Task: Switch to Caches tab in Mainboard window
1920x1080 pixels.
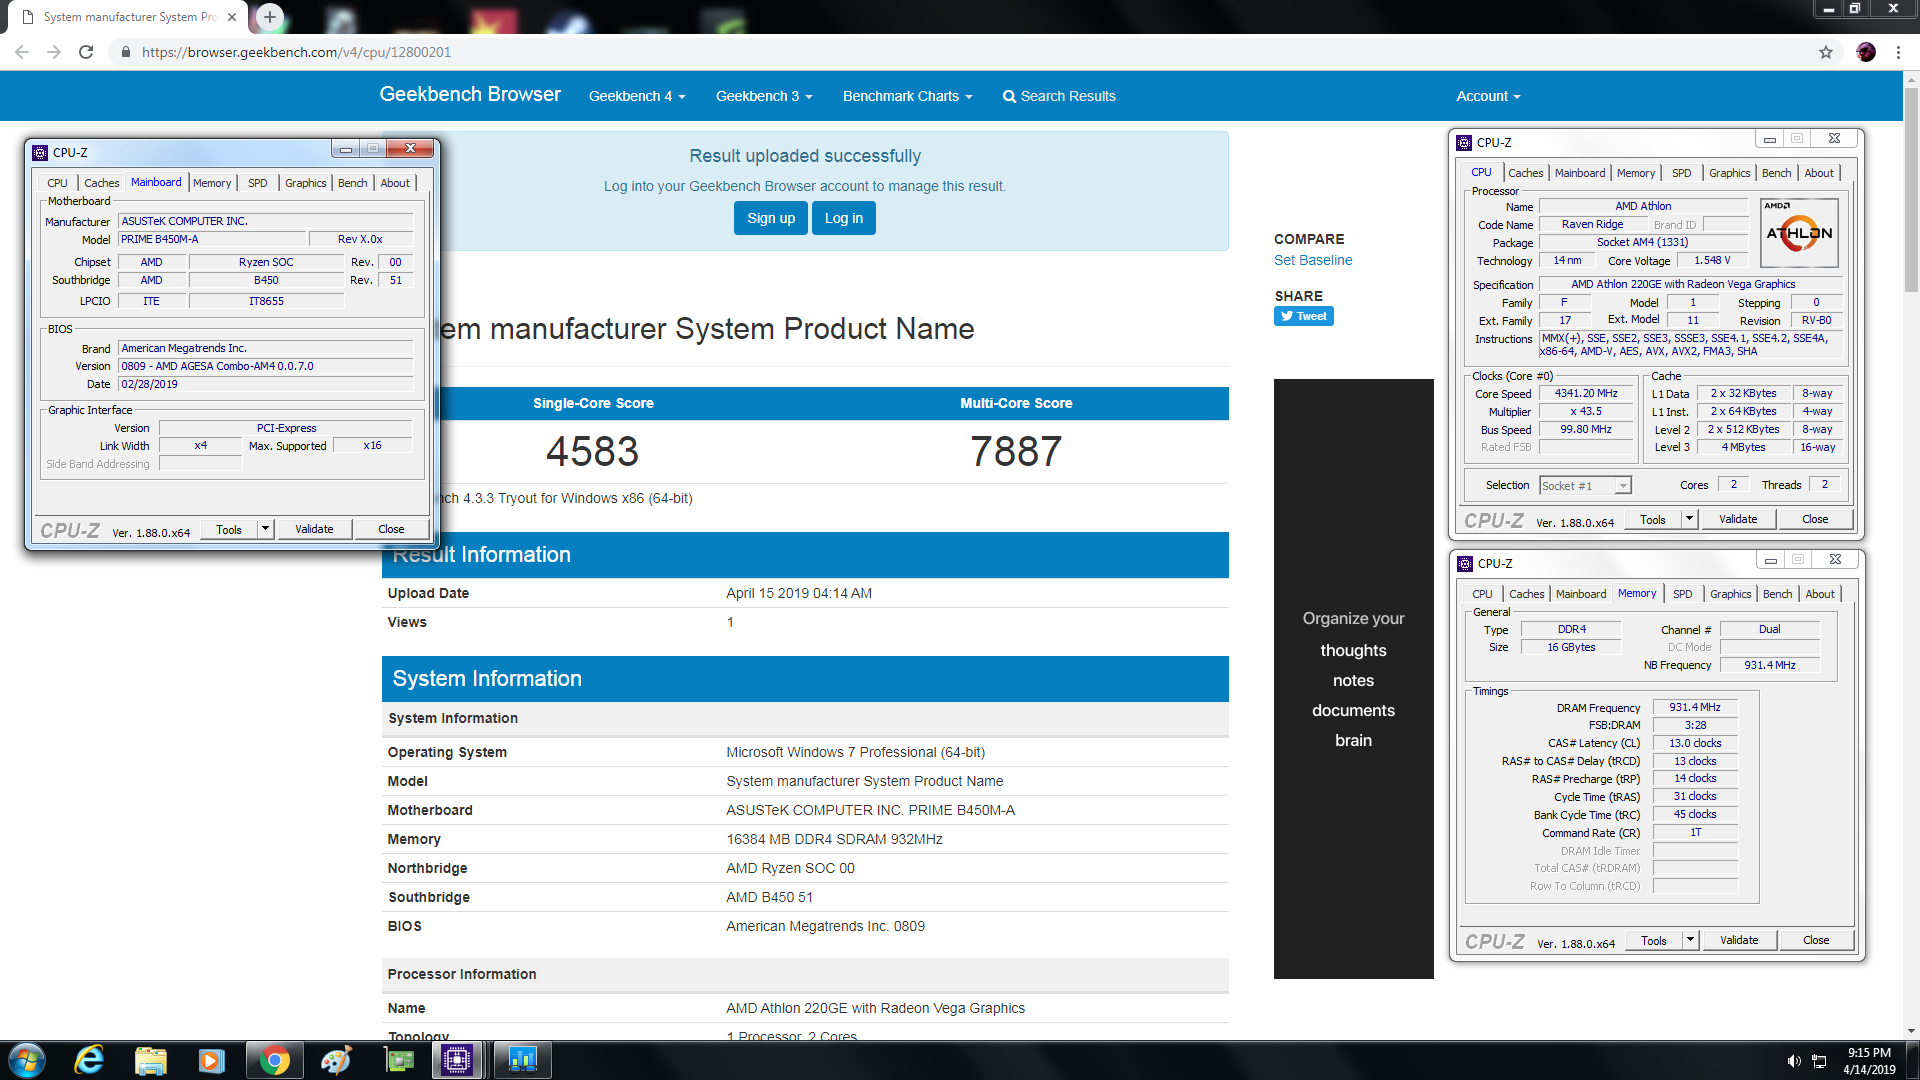Action: click(x=101, y=183)
